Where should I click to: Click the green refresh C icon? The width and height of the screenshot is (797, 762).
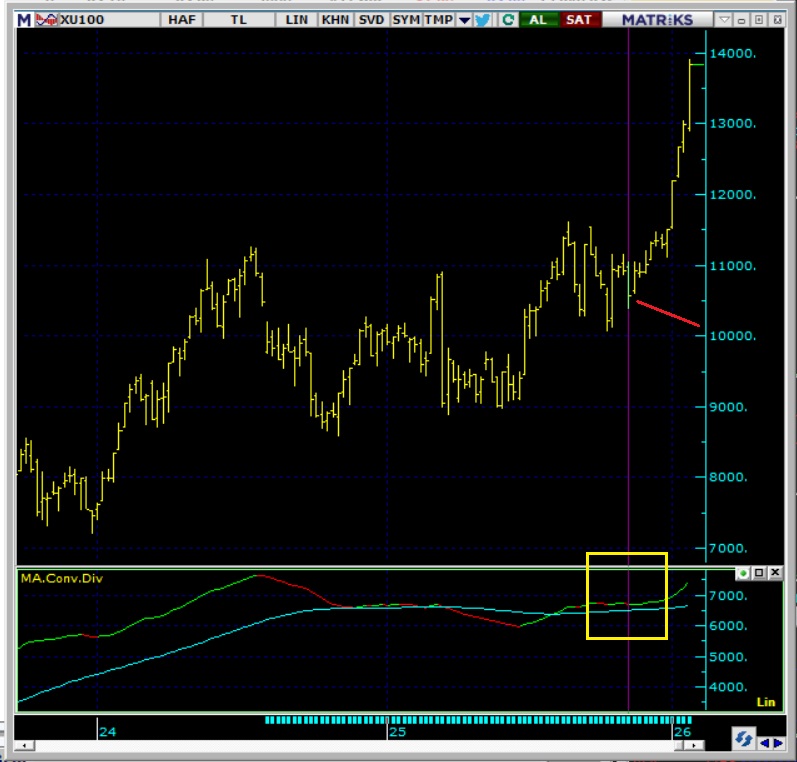[x=509, y=19]
